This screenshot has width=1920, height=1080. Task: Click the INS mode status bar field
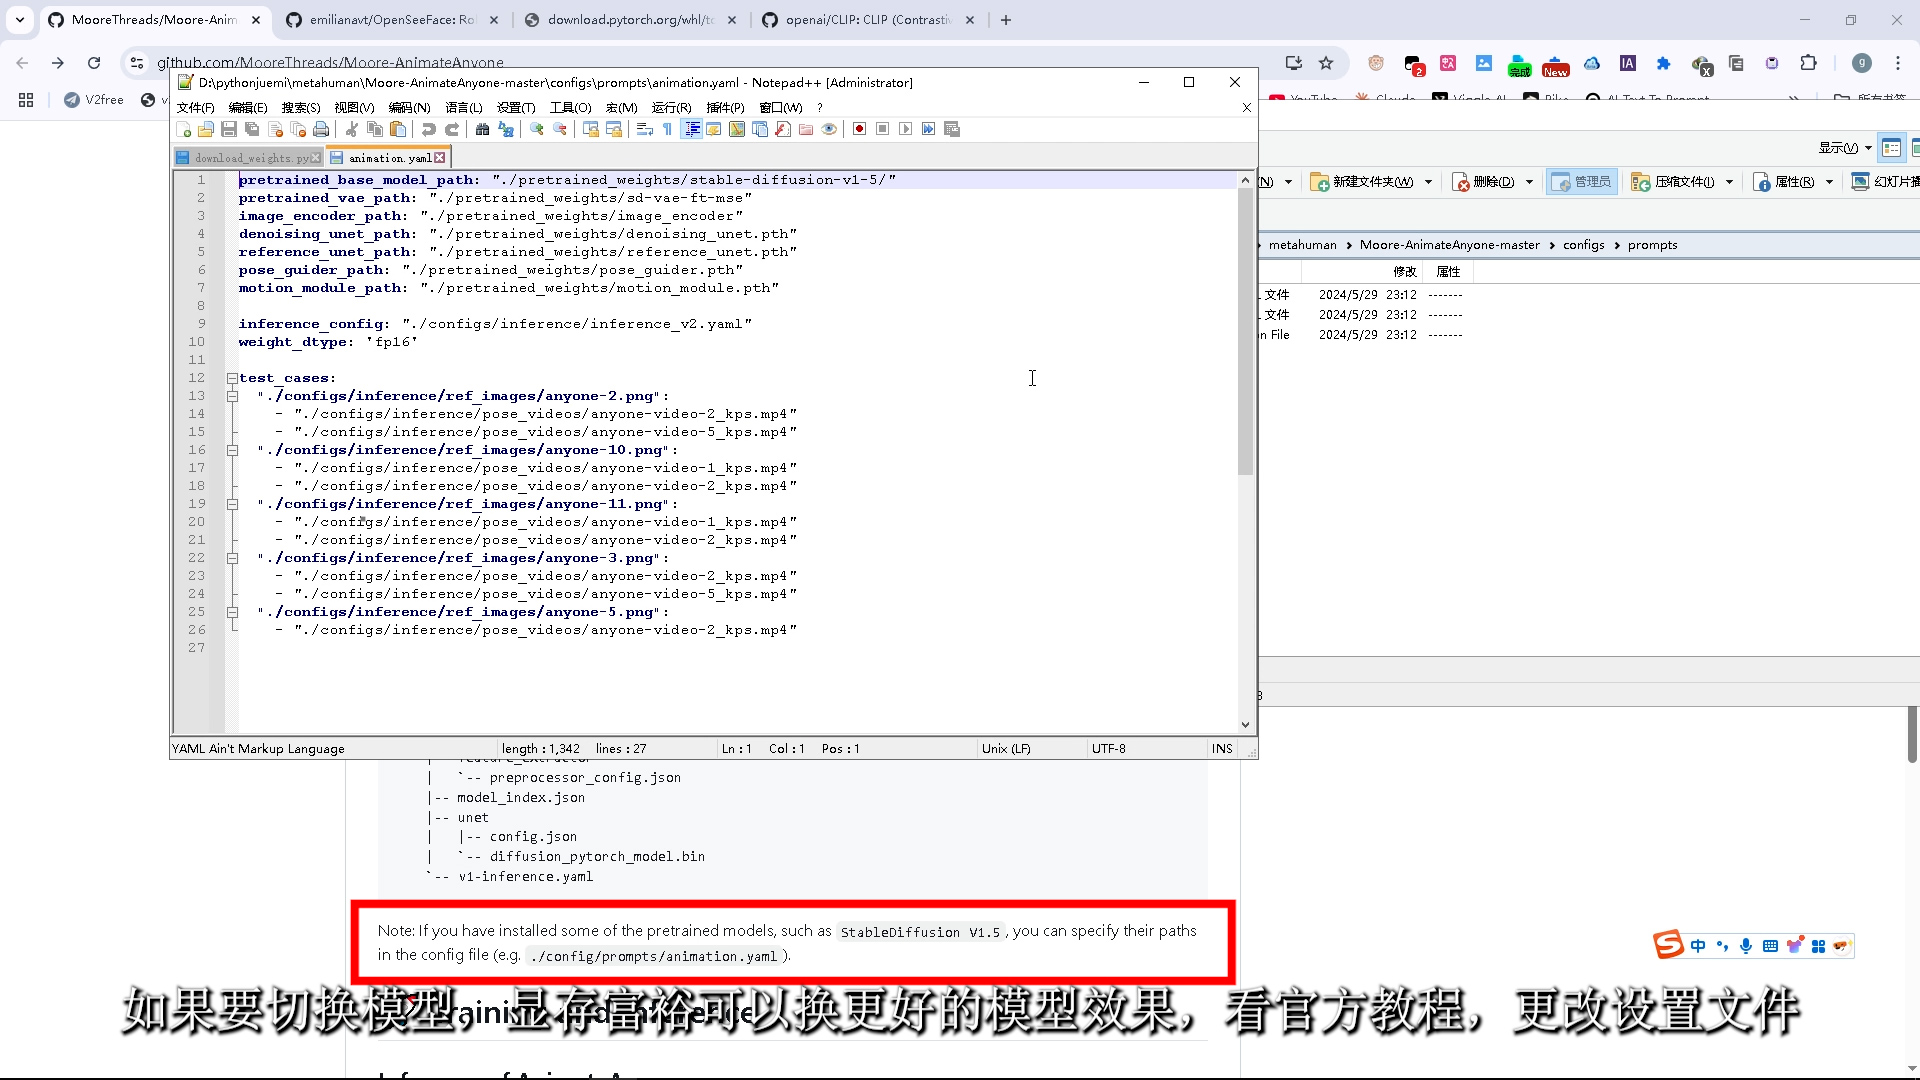point(1222,749)
